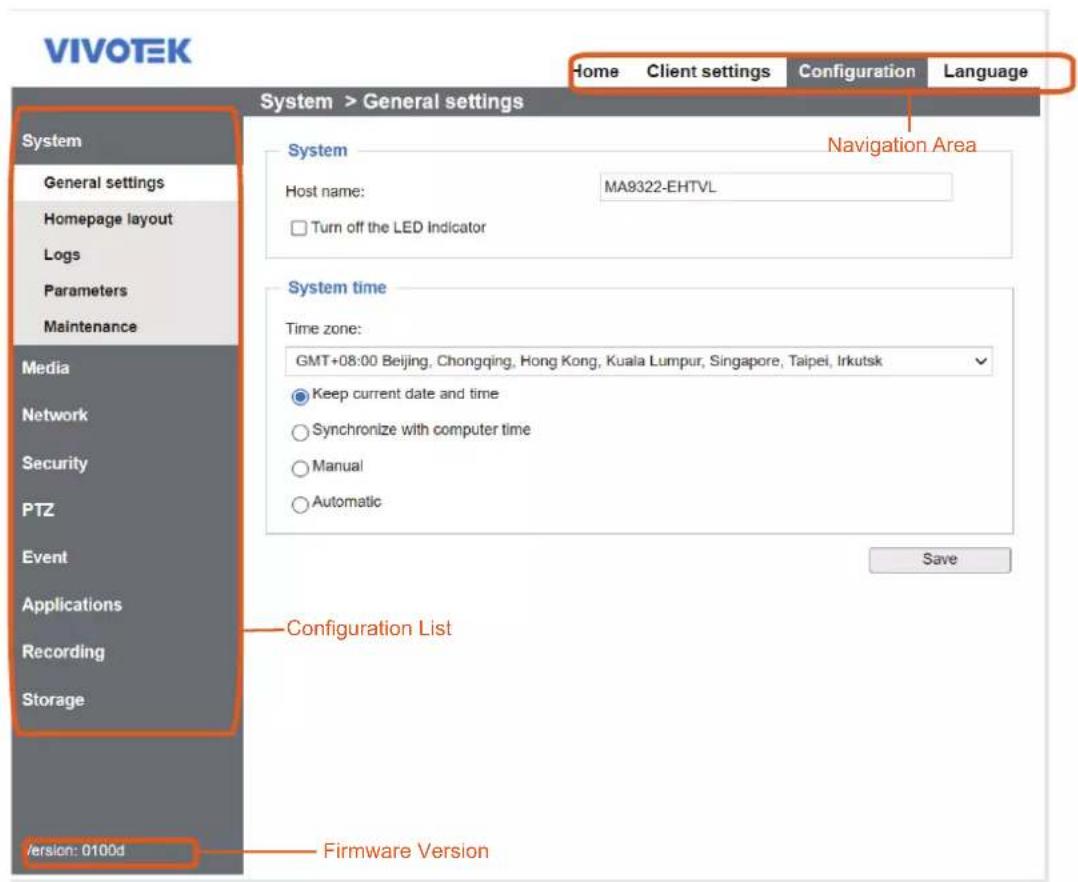Click the Time zone label
This screenshot has width=1078, height=882.
(x=323, y=329)
